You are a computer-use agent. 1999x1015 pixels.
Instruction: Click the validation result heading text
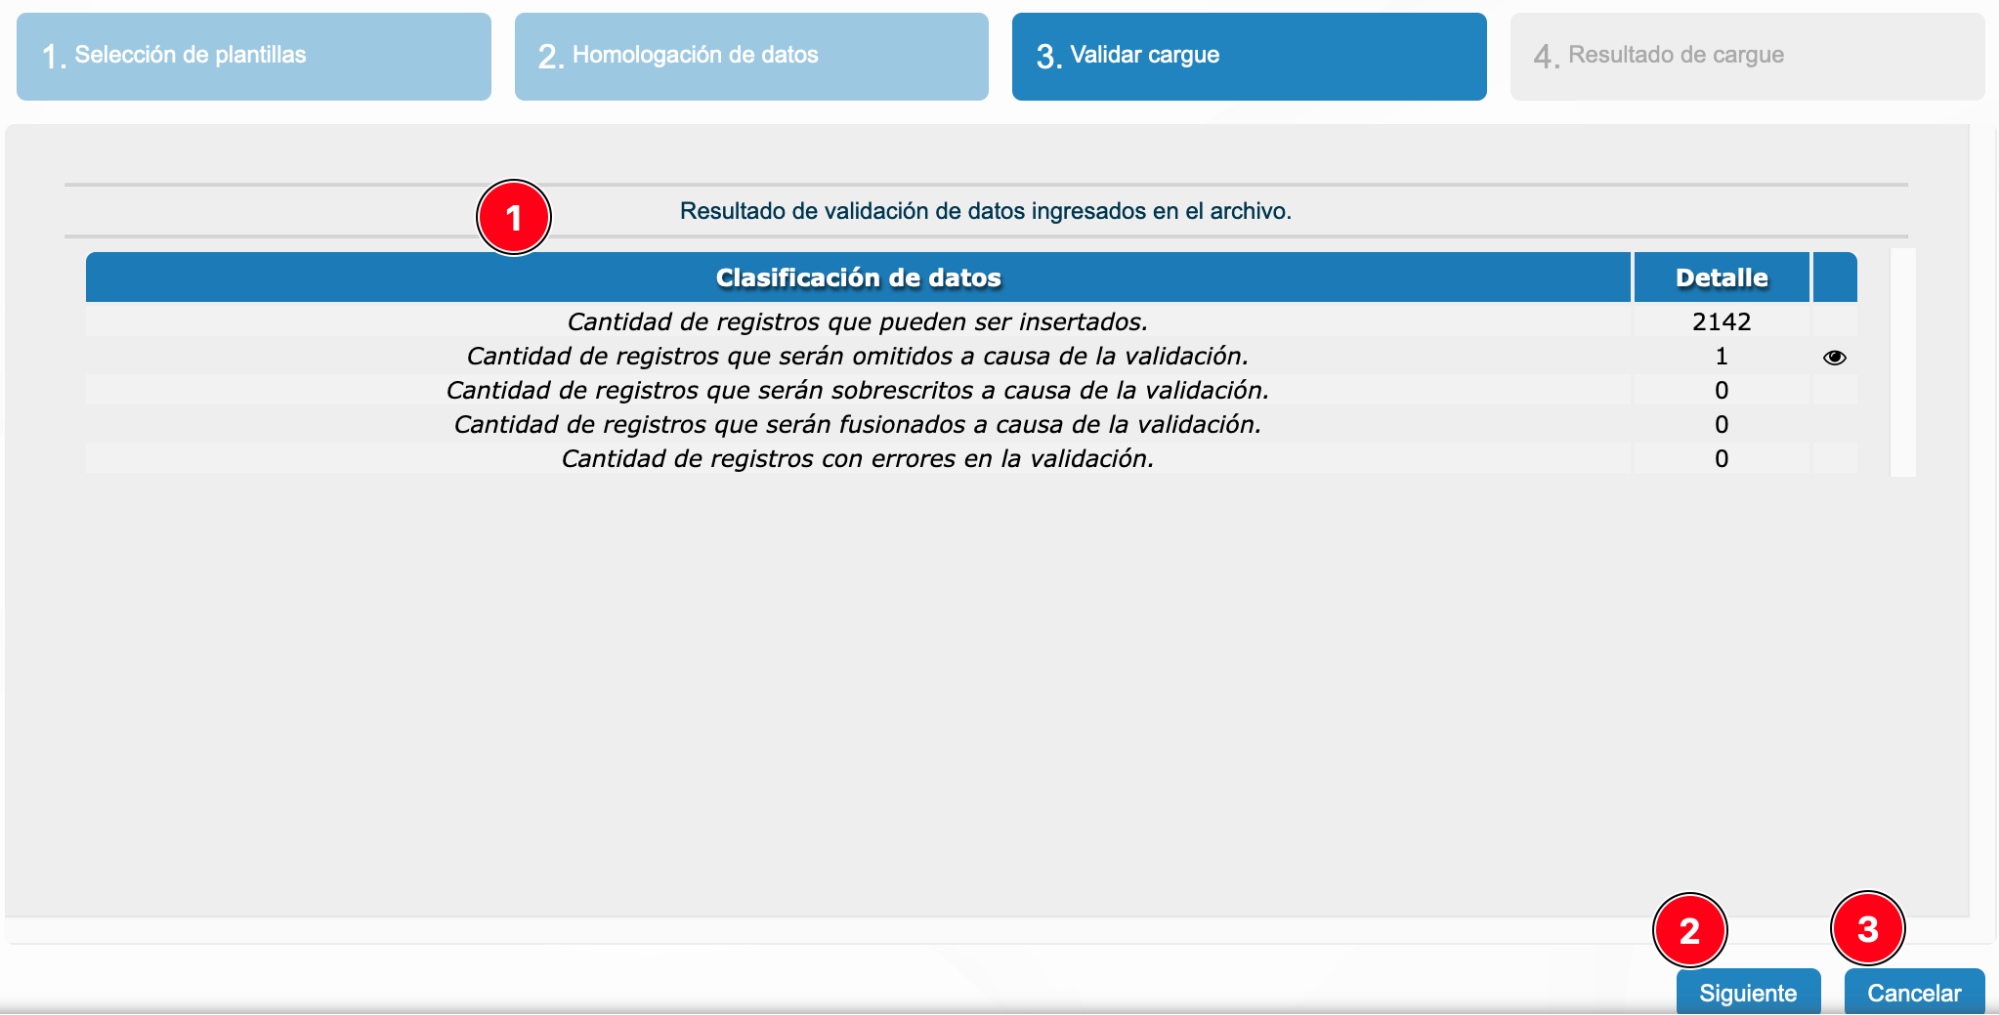coord(985,211)
